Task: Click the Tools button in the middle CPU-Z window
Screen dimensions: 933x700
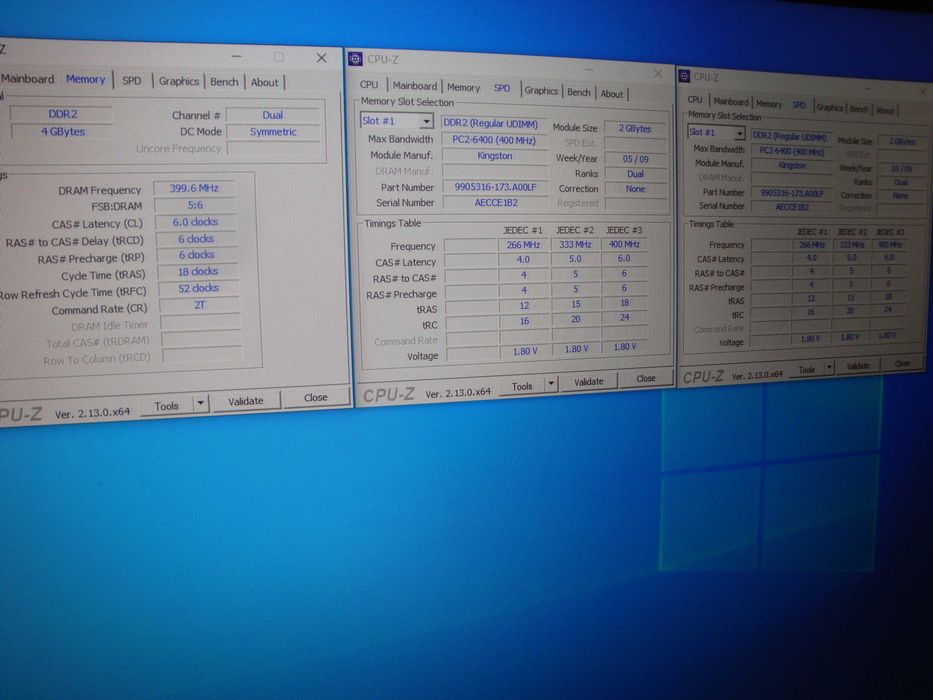Action: tap(522, 386)
